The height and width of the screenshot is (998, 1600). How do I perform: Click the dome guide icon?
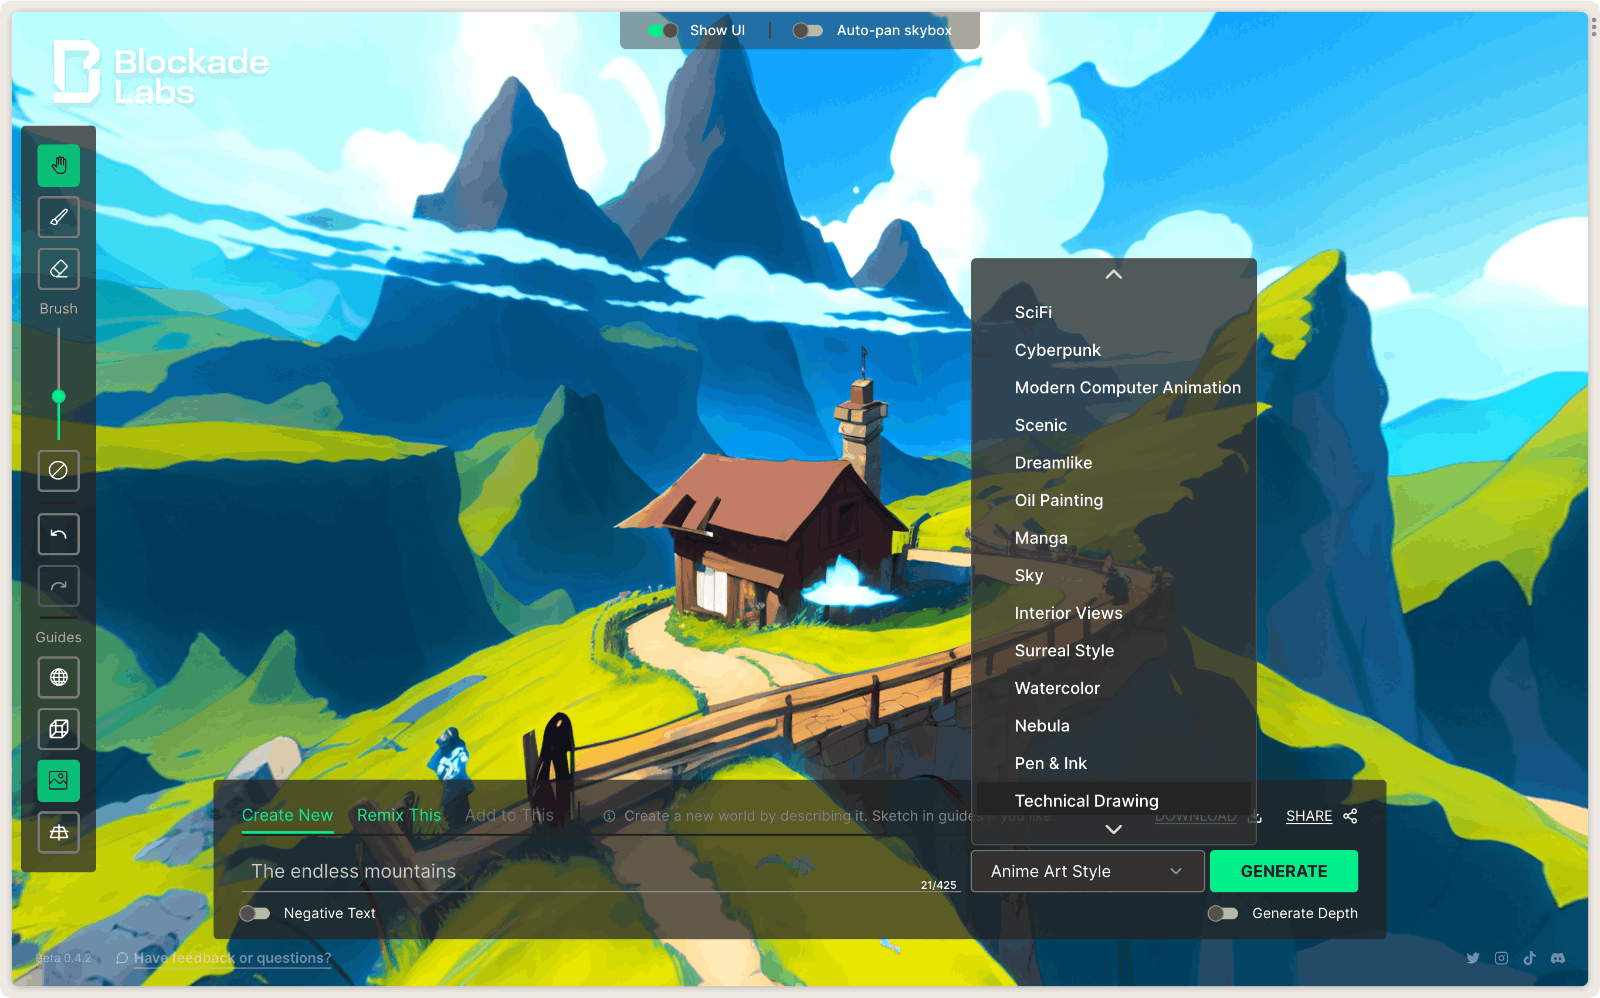(59, 832)
